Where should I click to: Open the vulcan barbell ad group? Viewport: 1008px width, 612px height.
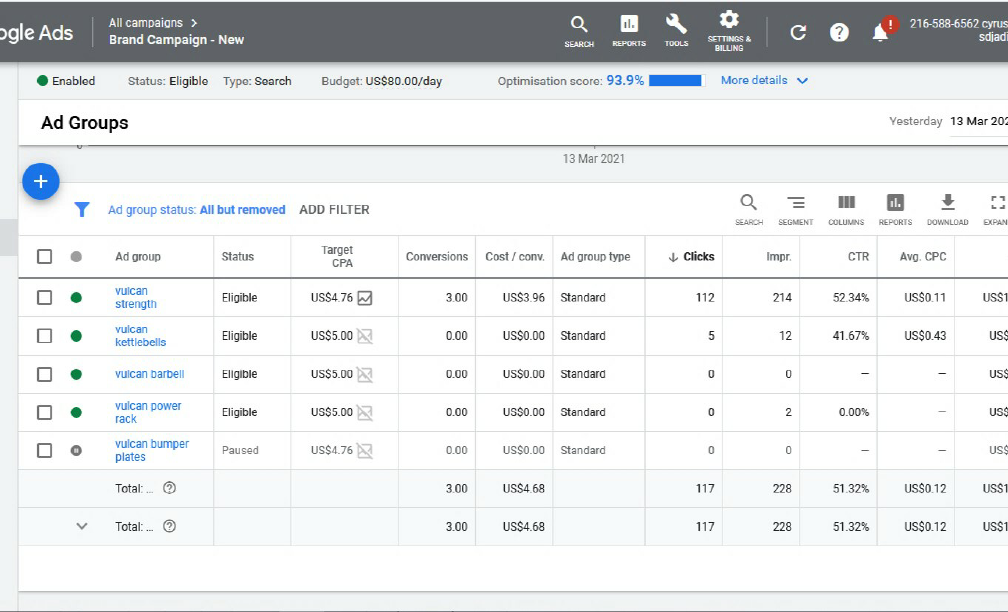(x=150, y=374)
